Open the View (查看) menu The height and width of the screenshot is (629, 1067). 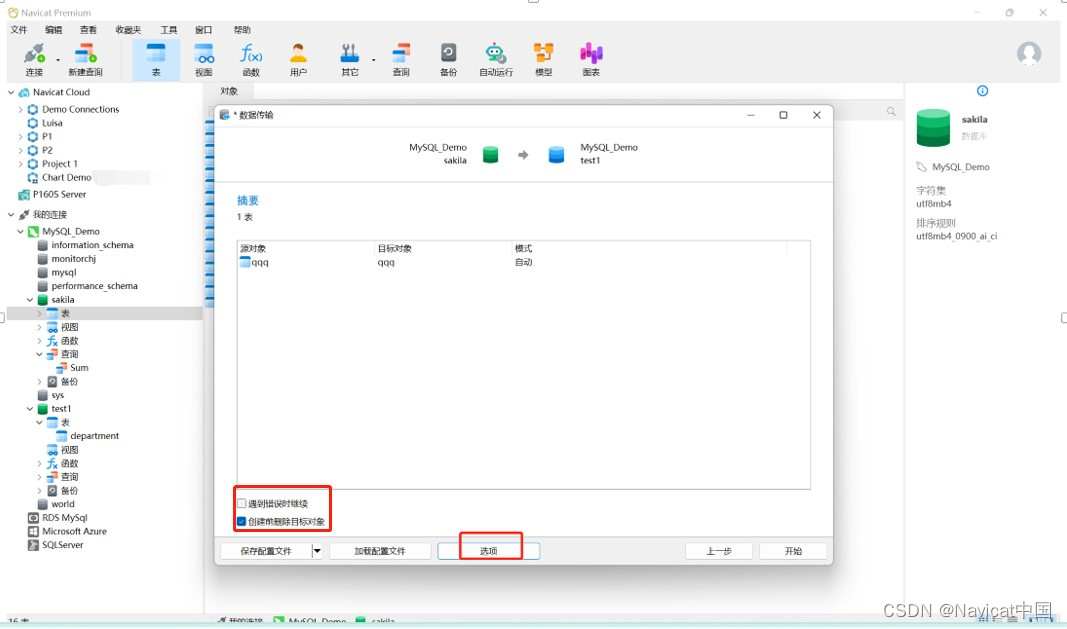(88, 29)
